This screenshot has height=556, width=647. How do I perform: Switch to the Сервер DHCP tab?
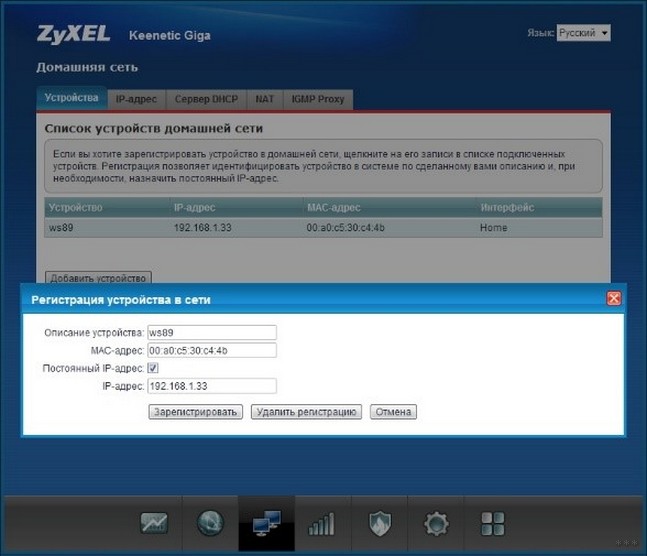click(x=207, y=99)
